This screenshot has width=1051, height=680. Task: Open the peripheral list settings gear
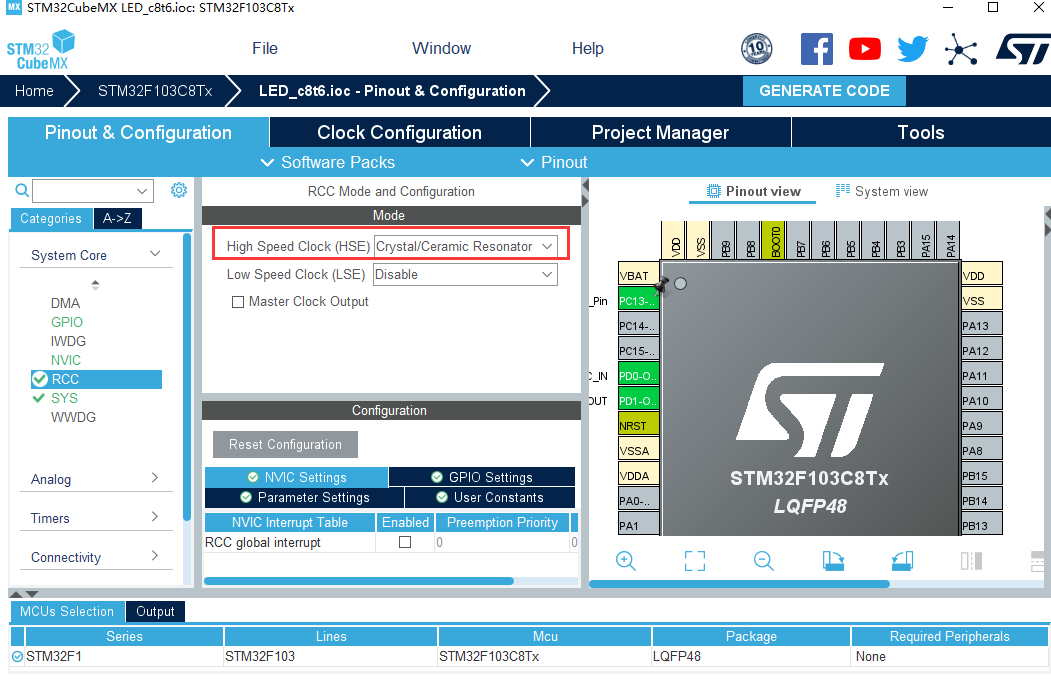click(179, 190)
